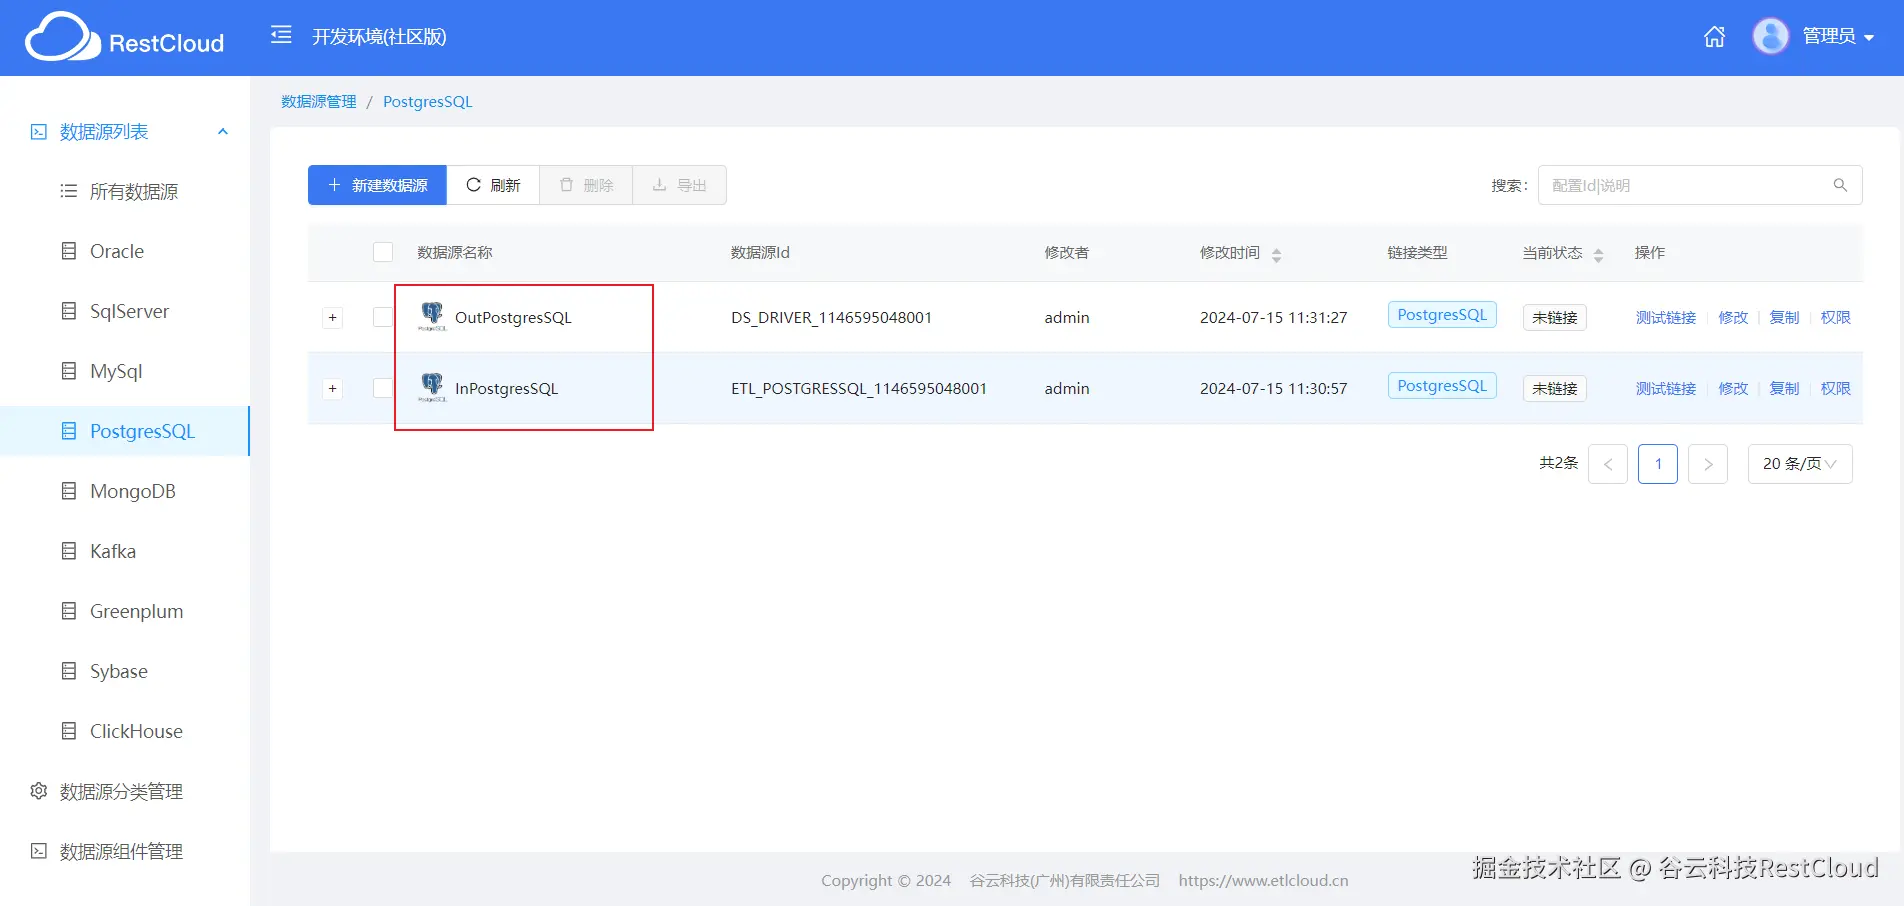
Task: Click 权限 for OutPostgreSQL
Action: pyautogui.click(x=1835, y=317)
